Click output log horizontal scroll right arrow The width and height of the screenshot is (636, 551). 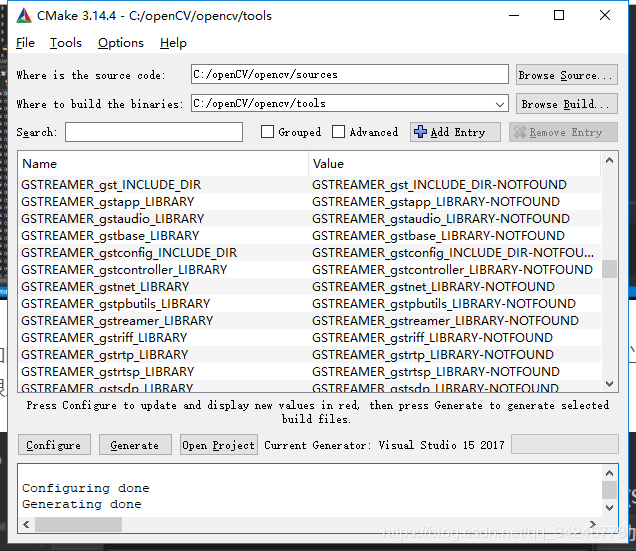[x=593, y=524]
